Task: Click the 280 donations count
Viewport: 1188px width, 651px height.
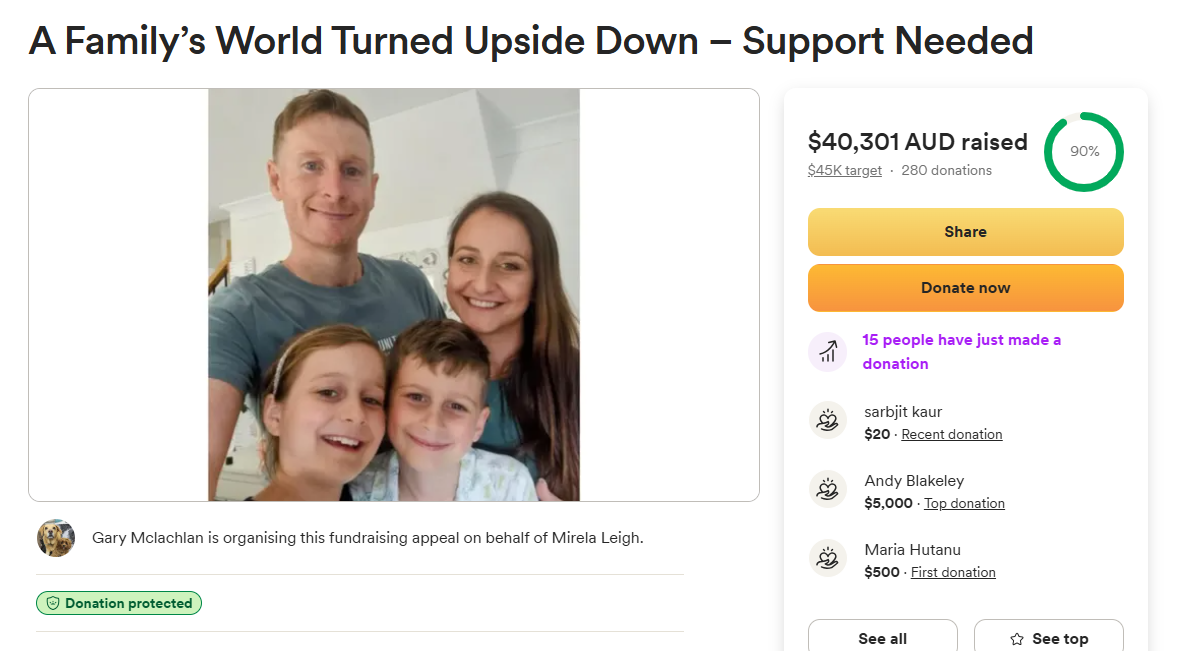Action: click(946, 171)
